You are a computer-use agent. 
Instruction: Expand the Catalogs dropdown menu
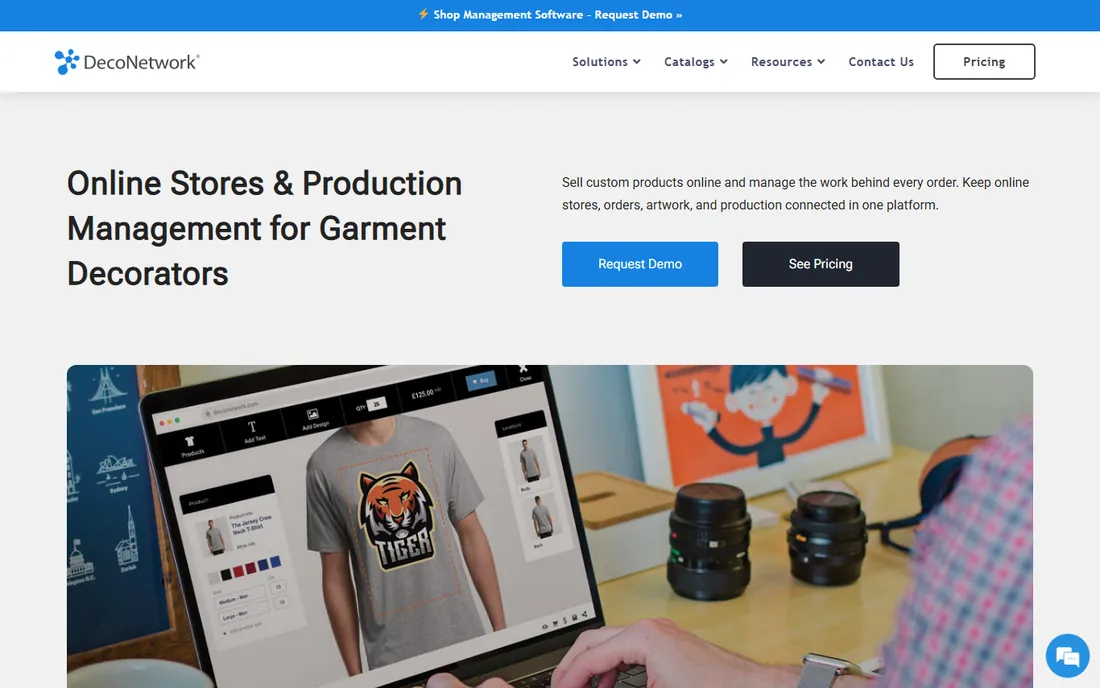click(x=696, y=62)
